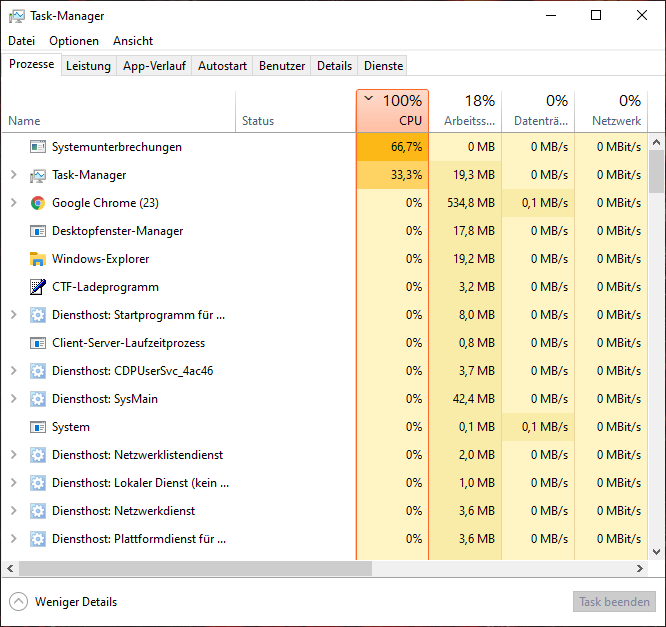This screenshot has height=627, width=666.
Task: Expand Diensthost: Plattformdienst für row
Action: 14,539
